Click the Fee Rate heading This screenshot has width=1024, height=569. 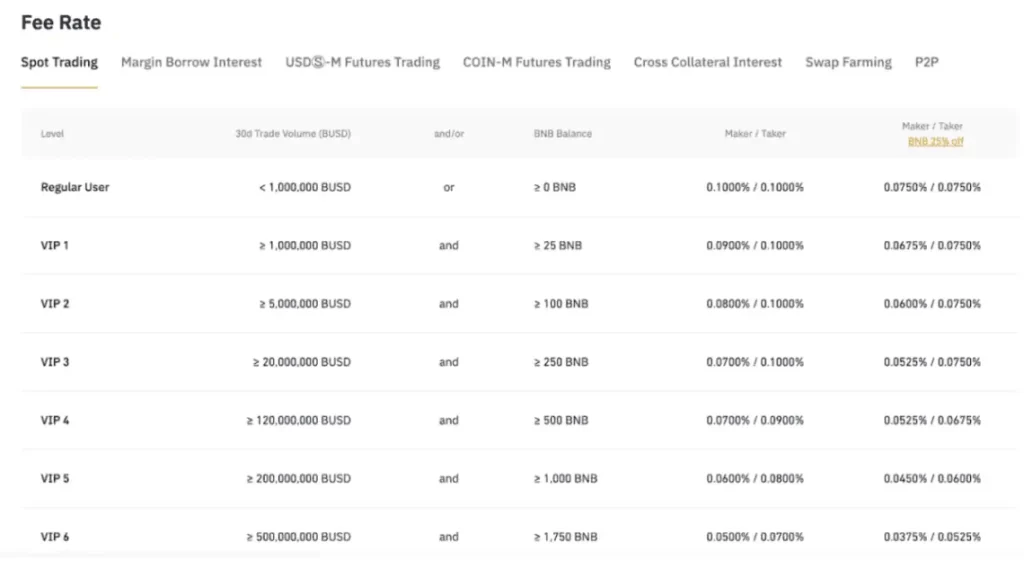[x=61, y=22]
